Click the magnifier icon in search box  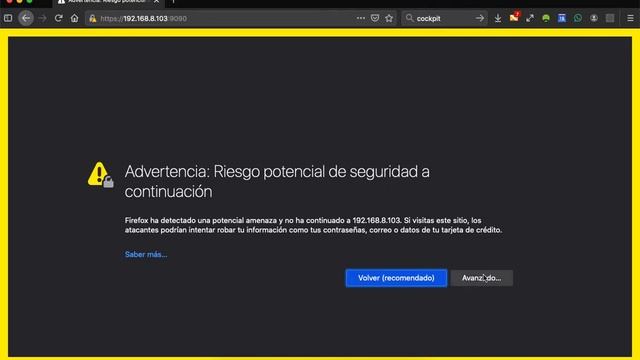[409, 18]
